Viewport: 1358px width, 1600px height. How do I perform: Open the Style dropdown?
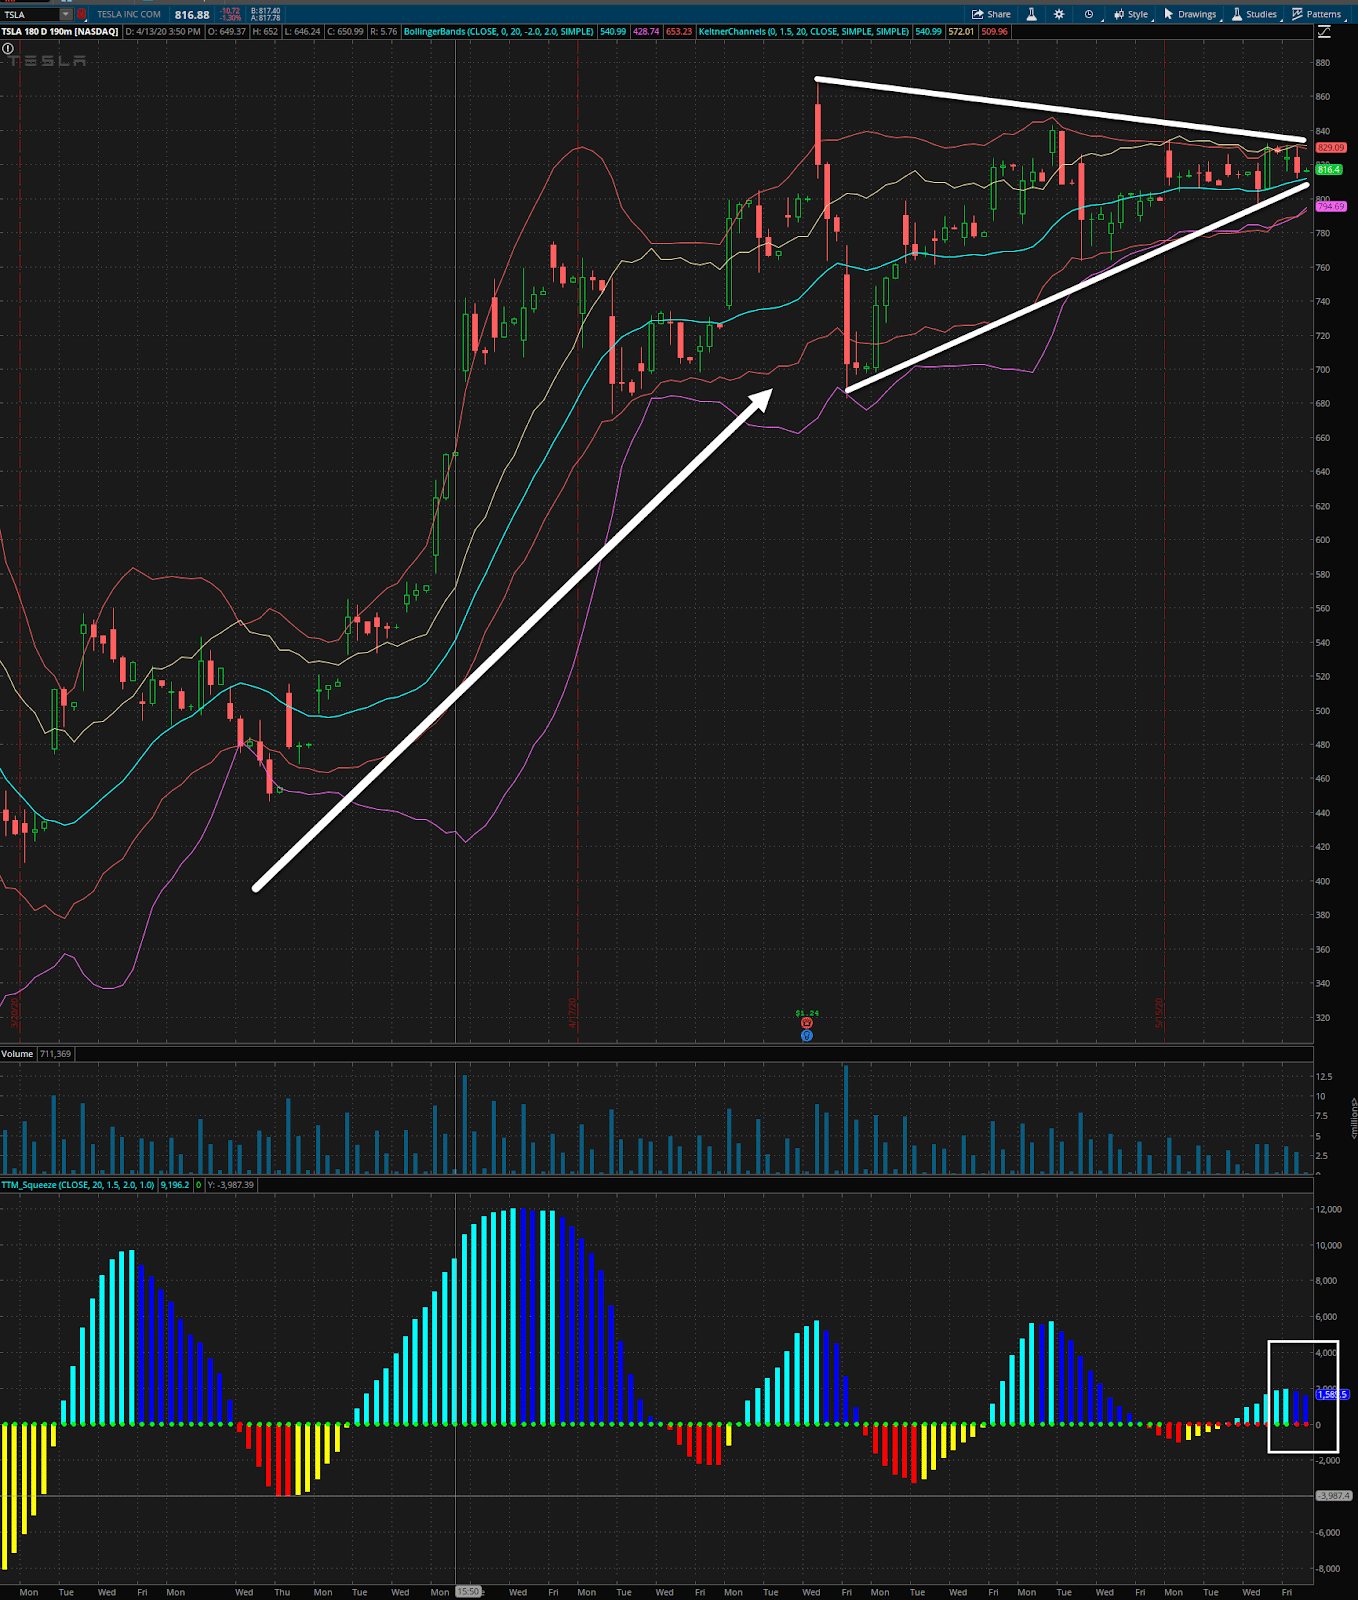pyautogui.click(x=1132, y=14)
